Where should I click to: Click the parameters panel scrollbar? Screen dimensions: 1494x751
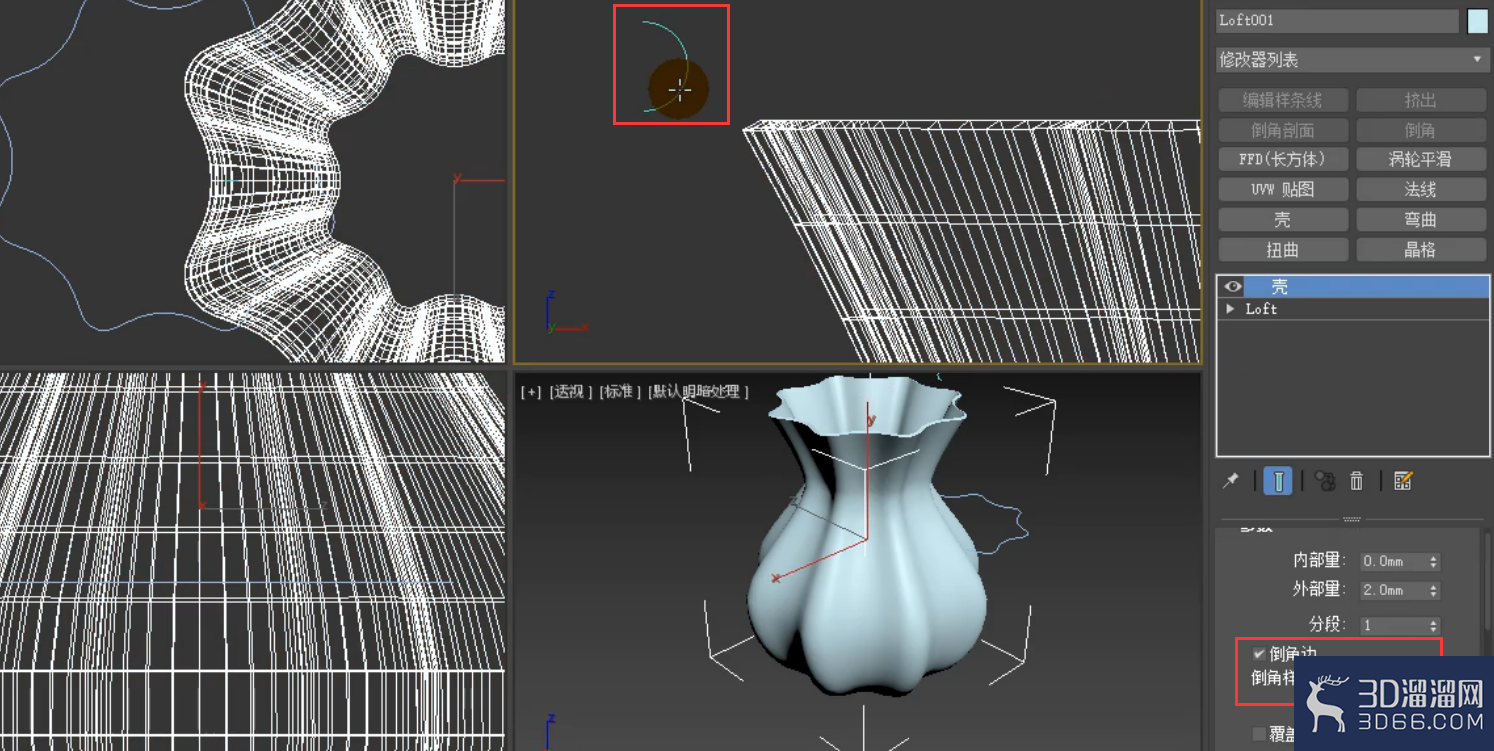pyautogui.click(x=1487, y=580)
